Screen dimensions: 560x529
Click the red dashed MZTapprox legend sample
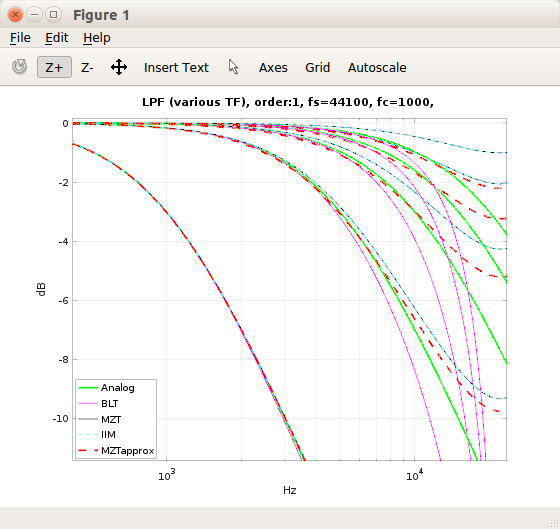tap(88, 451)
